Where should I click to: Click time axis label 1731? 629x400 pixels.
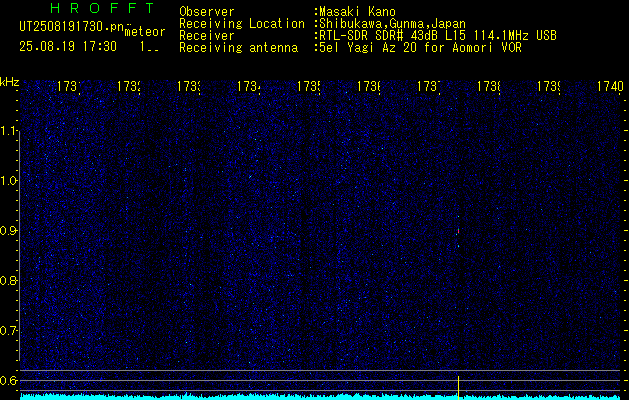pyautogui.click(x=69, y=86)
